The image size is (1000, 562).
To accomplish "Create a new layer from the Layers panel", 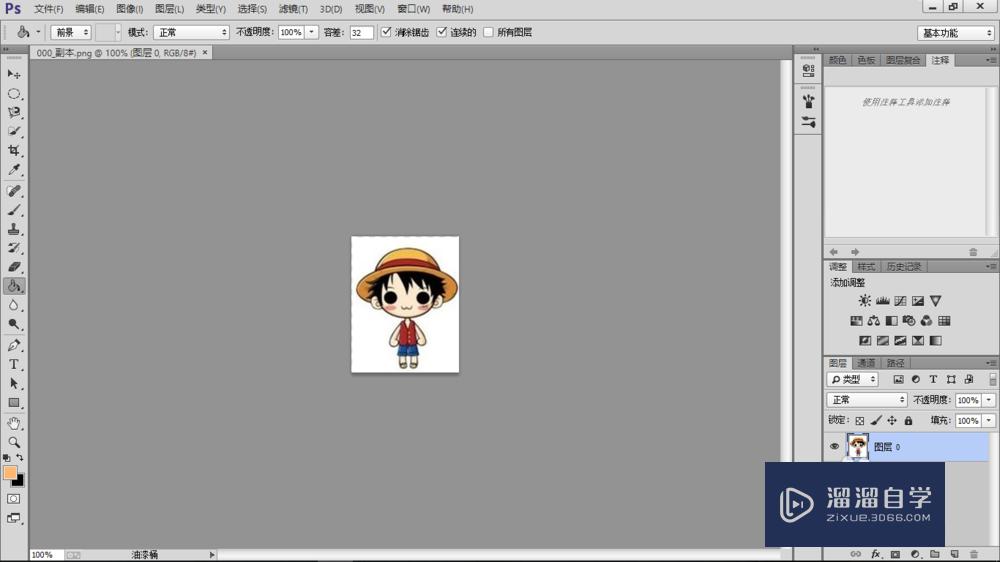I will 954,554.
